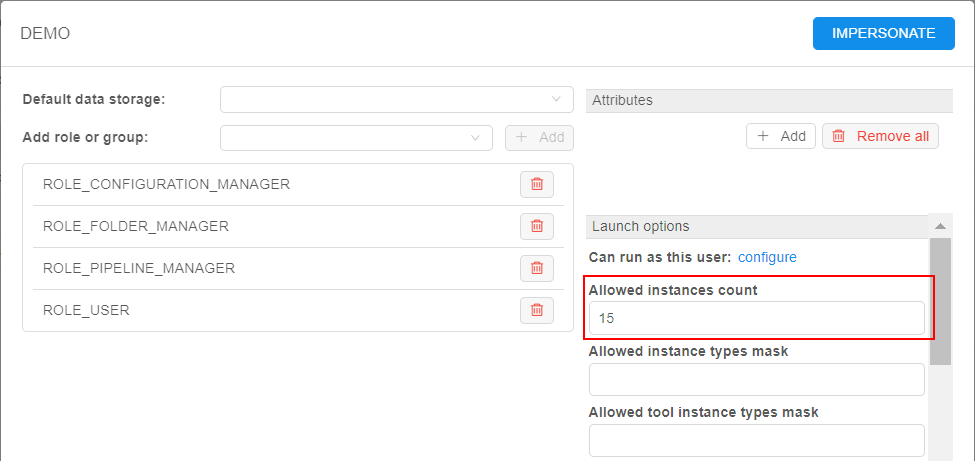Click the Attributes section header

pos(769,100)
